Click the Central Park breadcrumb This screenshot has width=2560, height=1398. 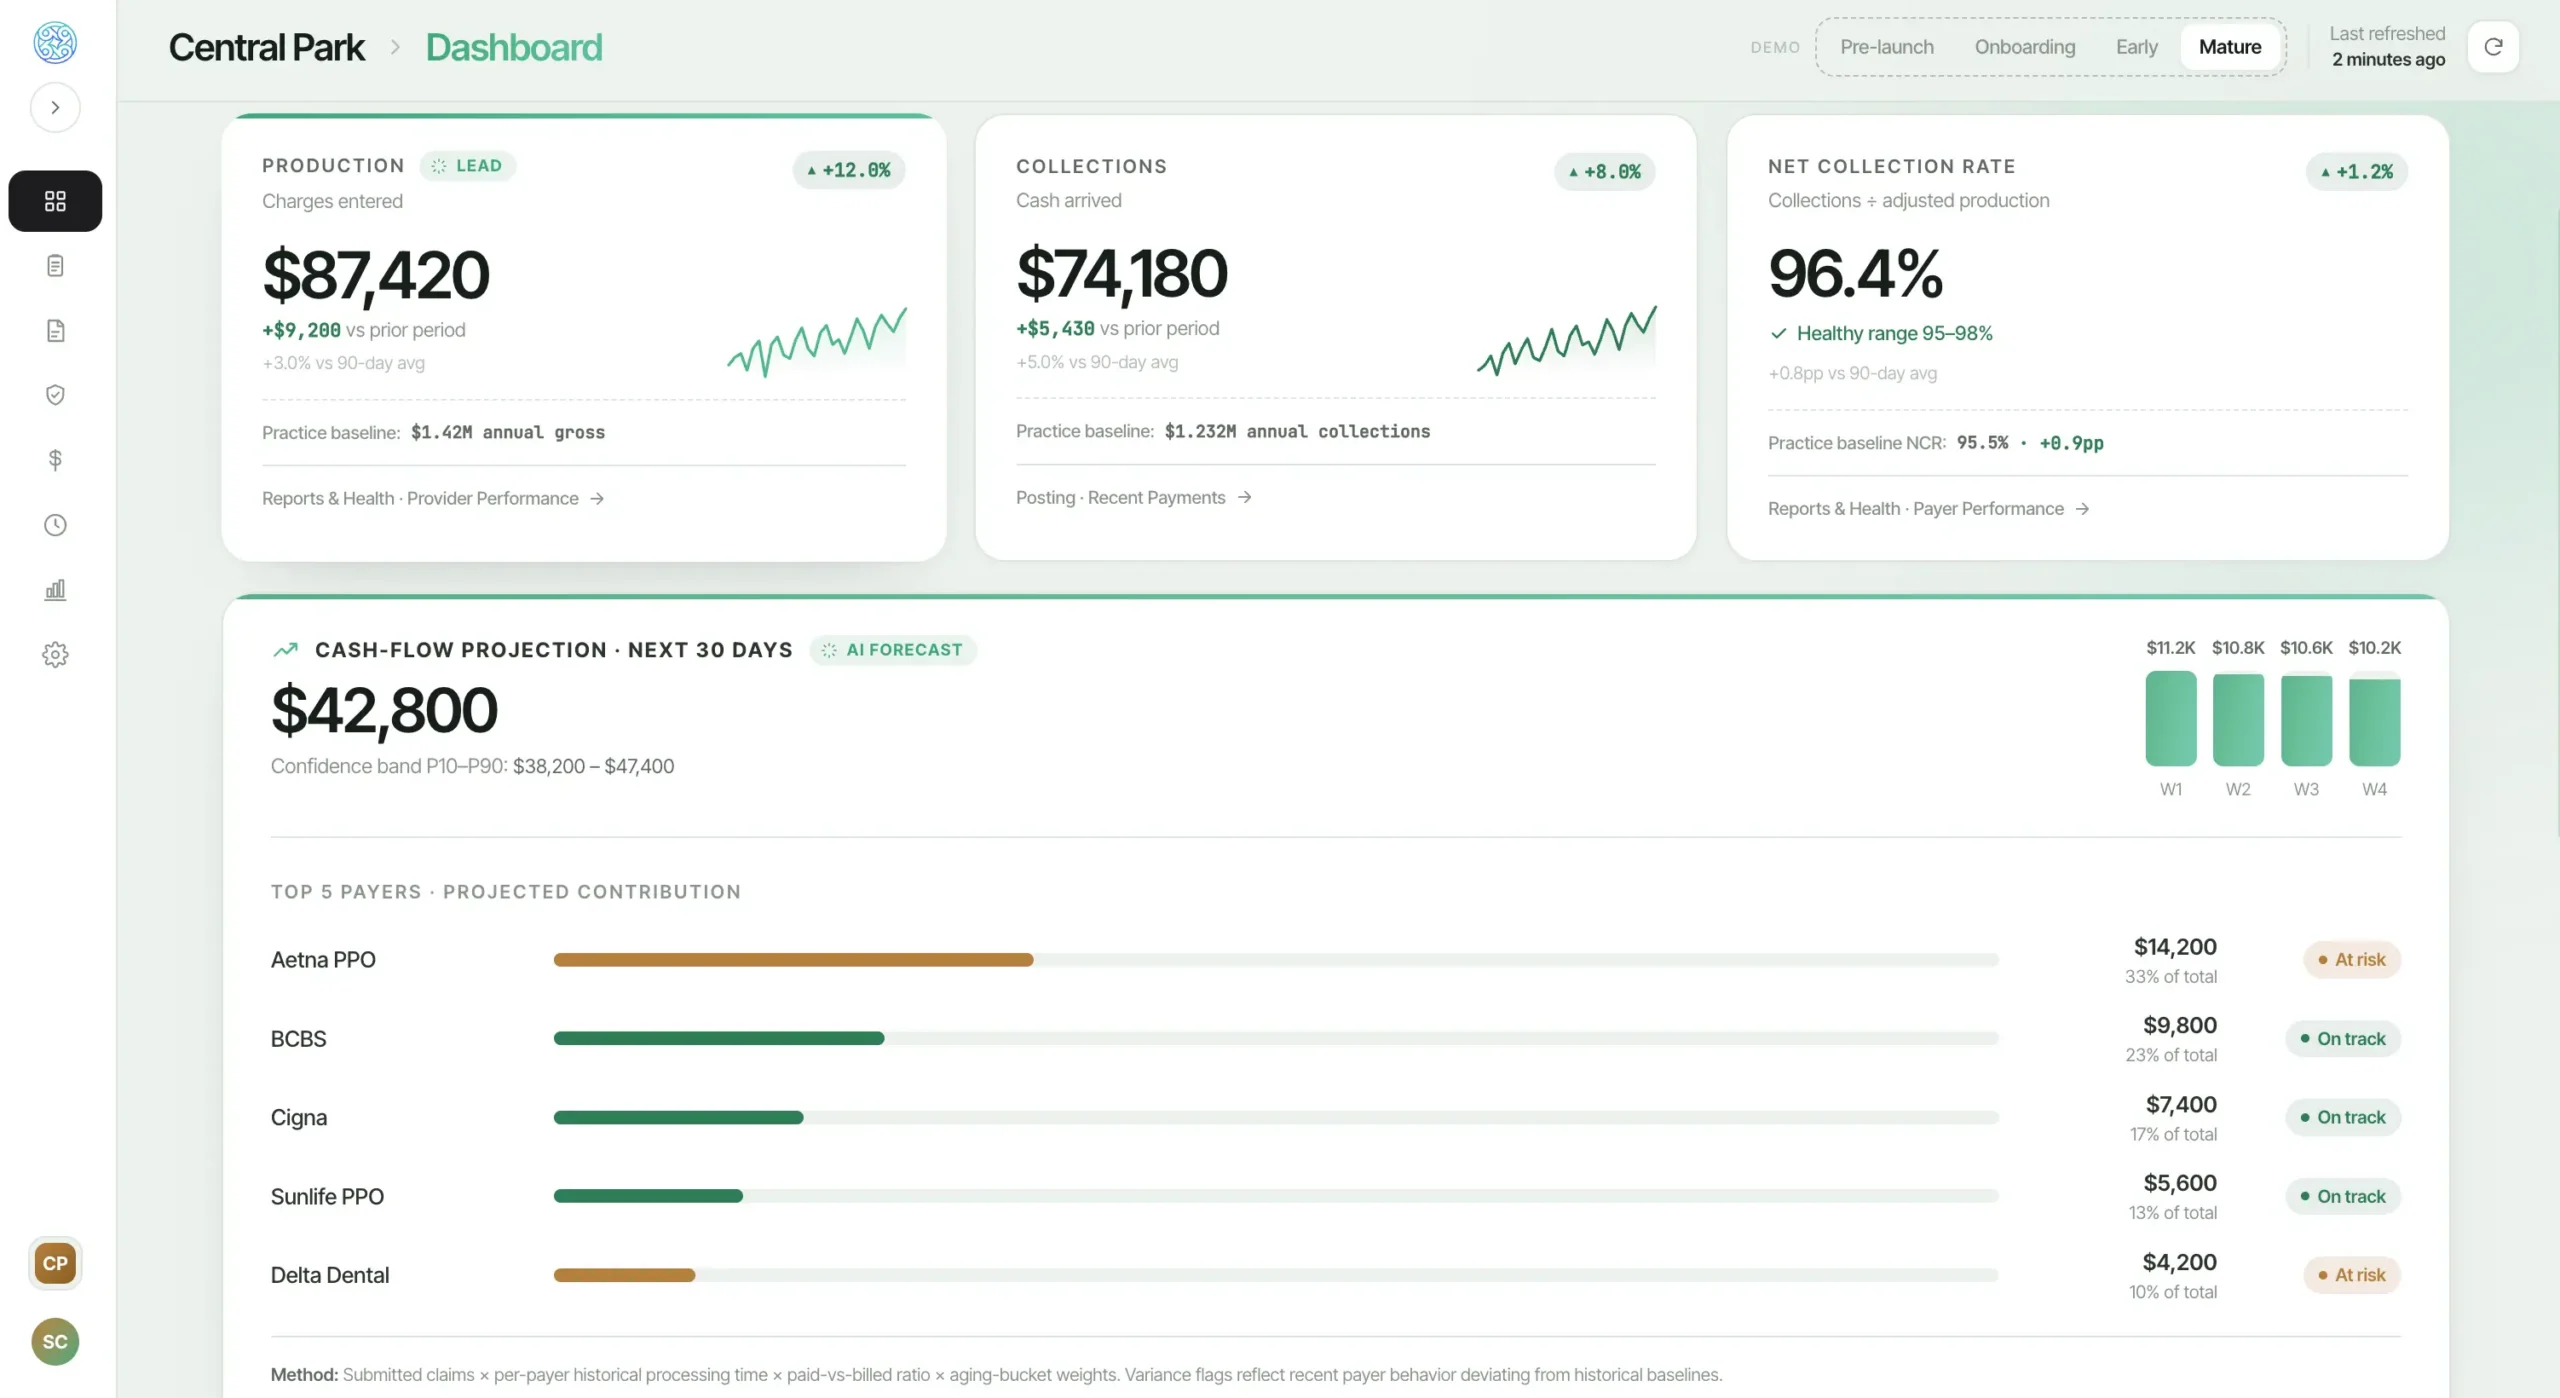tap(266, 47)
